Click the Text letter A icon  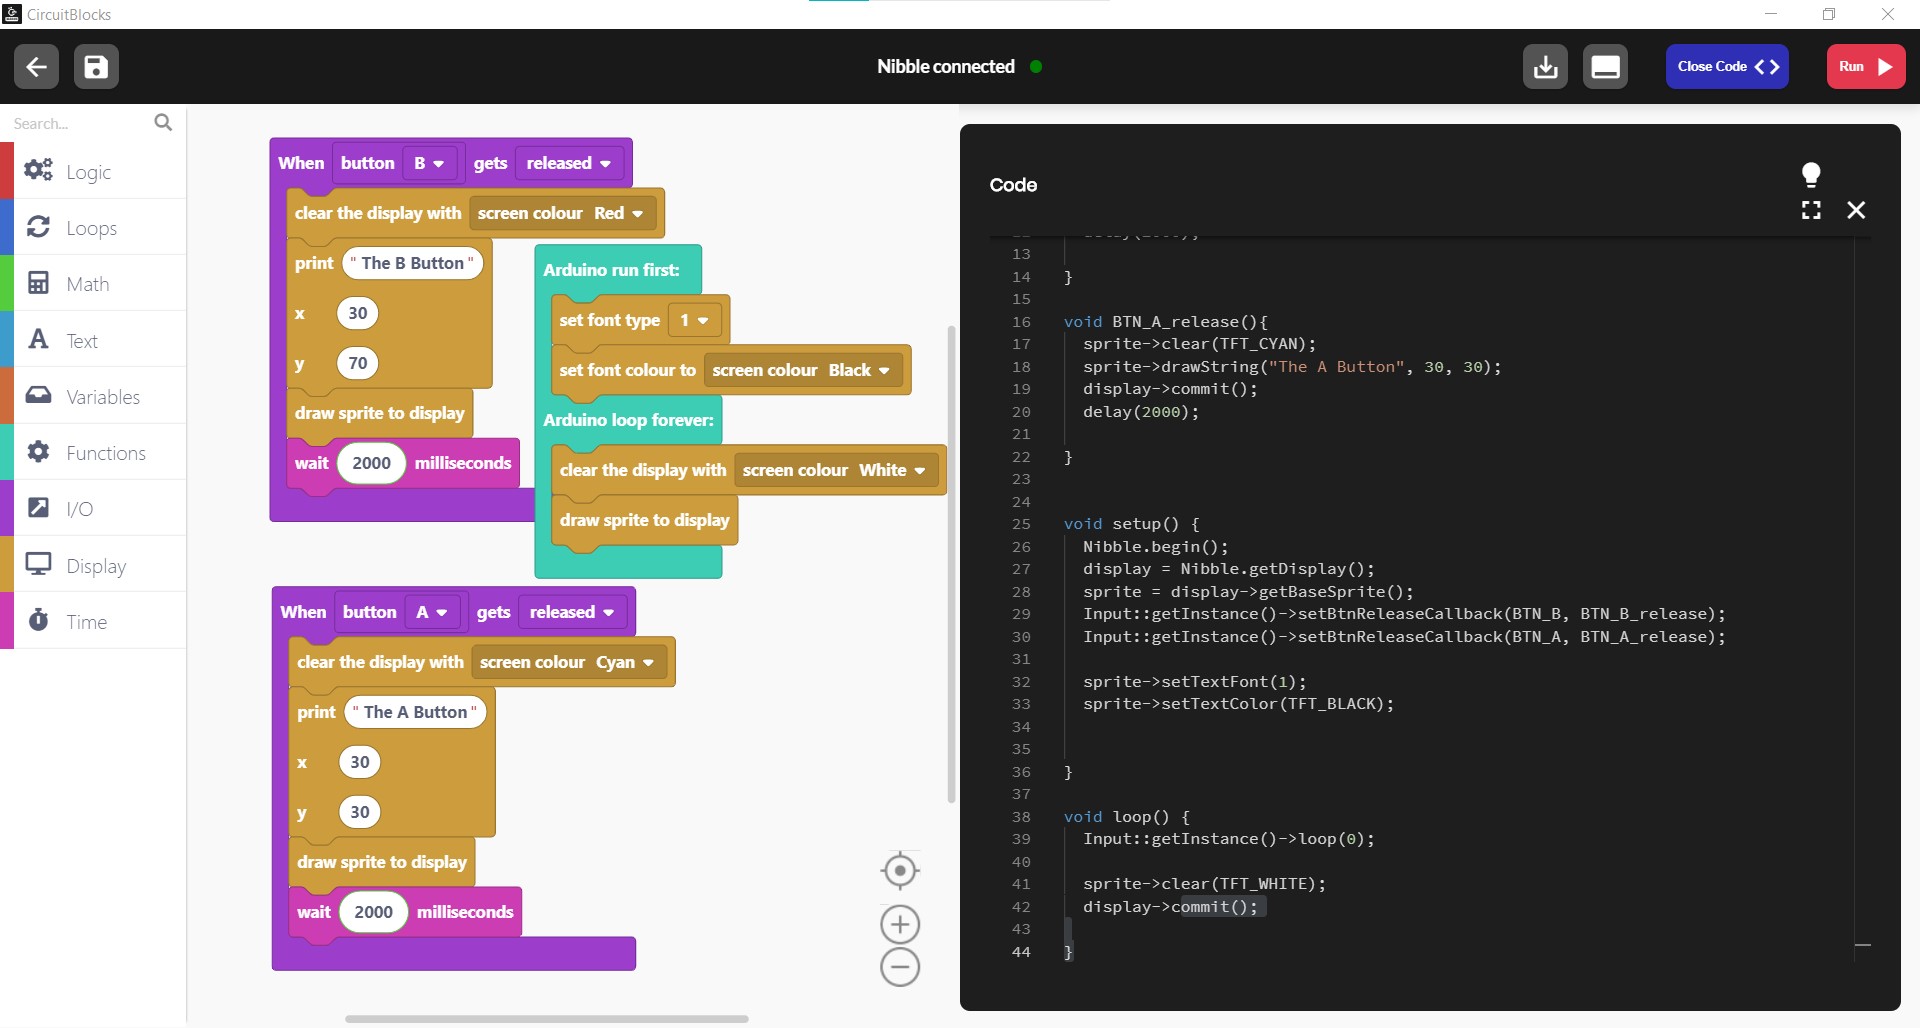click(38, 339)
